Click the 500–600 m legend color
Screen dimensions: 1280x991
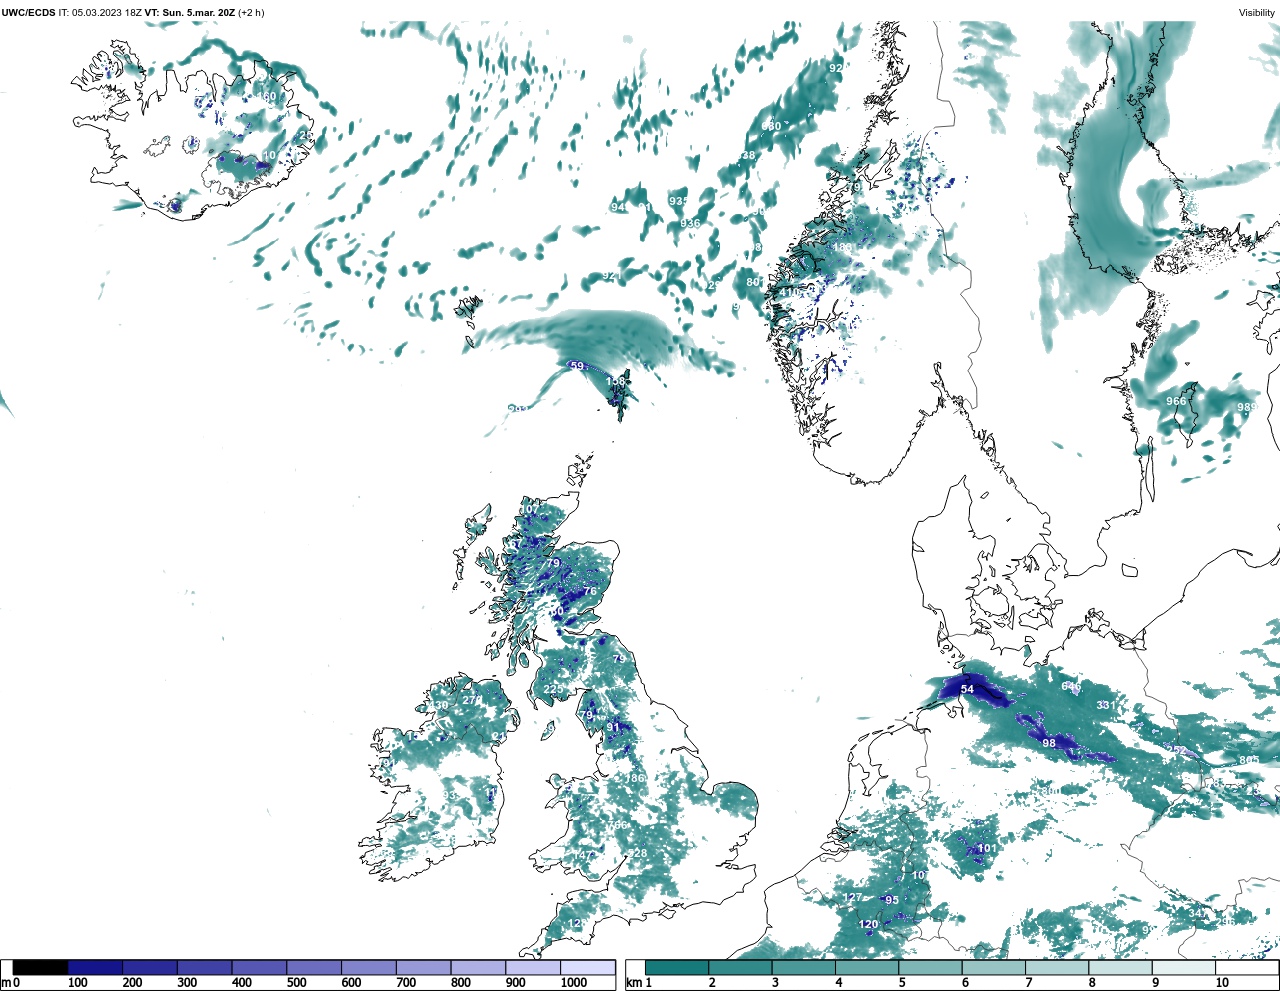coord(314,968)
